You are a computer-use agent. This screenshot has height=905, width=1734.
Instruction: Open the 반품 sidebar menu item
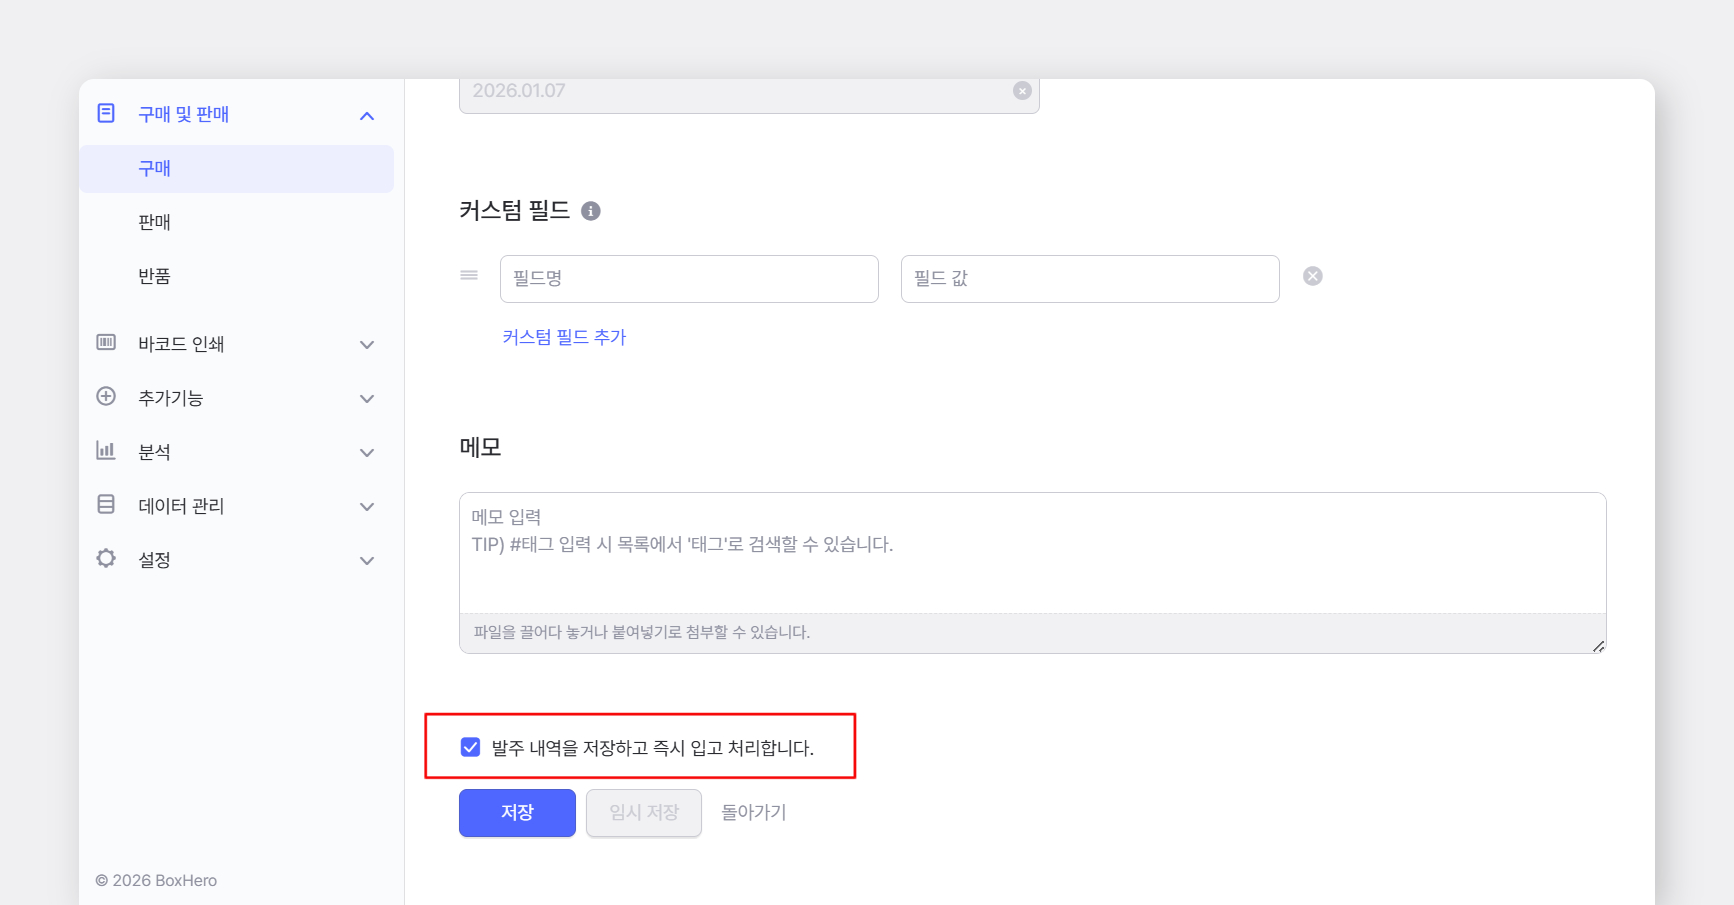[x=155, y=276]
